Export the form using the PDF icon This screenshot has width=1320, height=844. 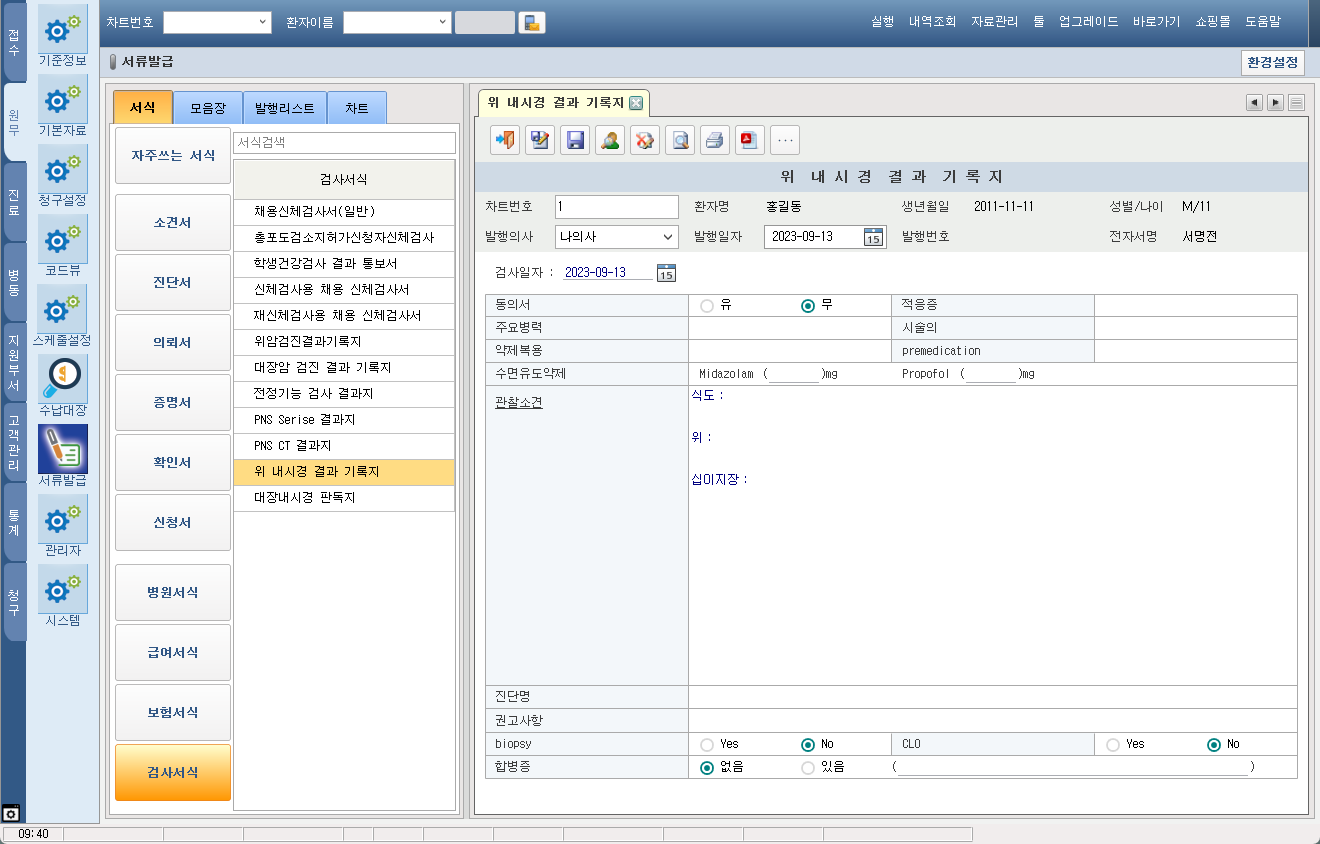[749, 141]
